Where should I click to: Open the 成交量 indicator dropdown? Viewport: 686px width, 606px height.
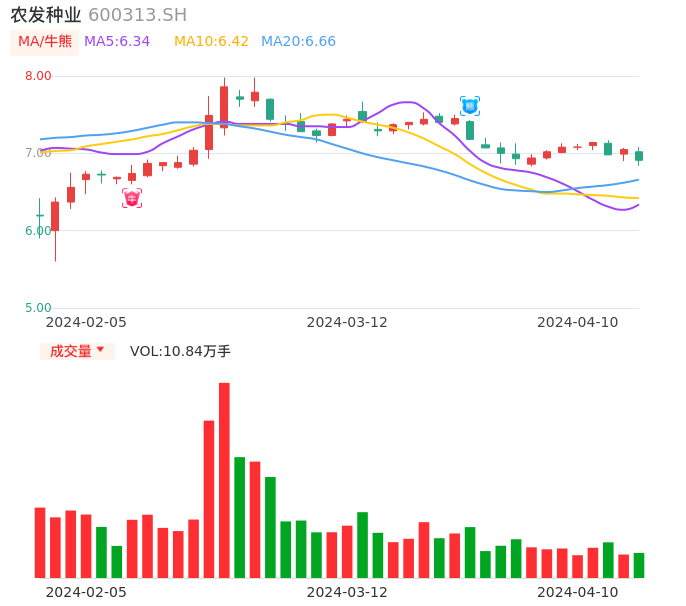[x=77, y=351]
